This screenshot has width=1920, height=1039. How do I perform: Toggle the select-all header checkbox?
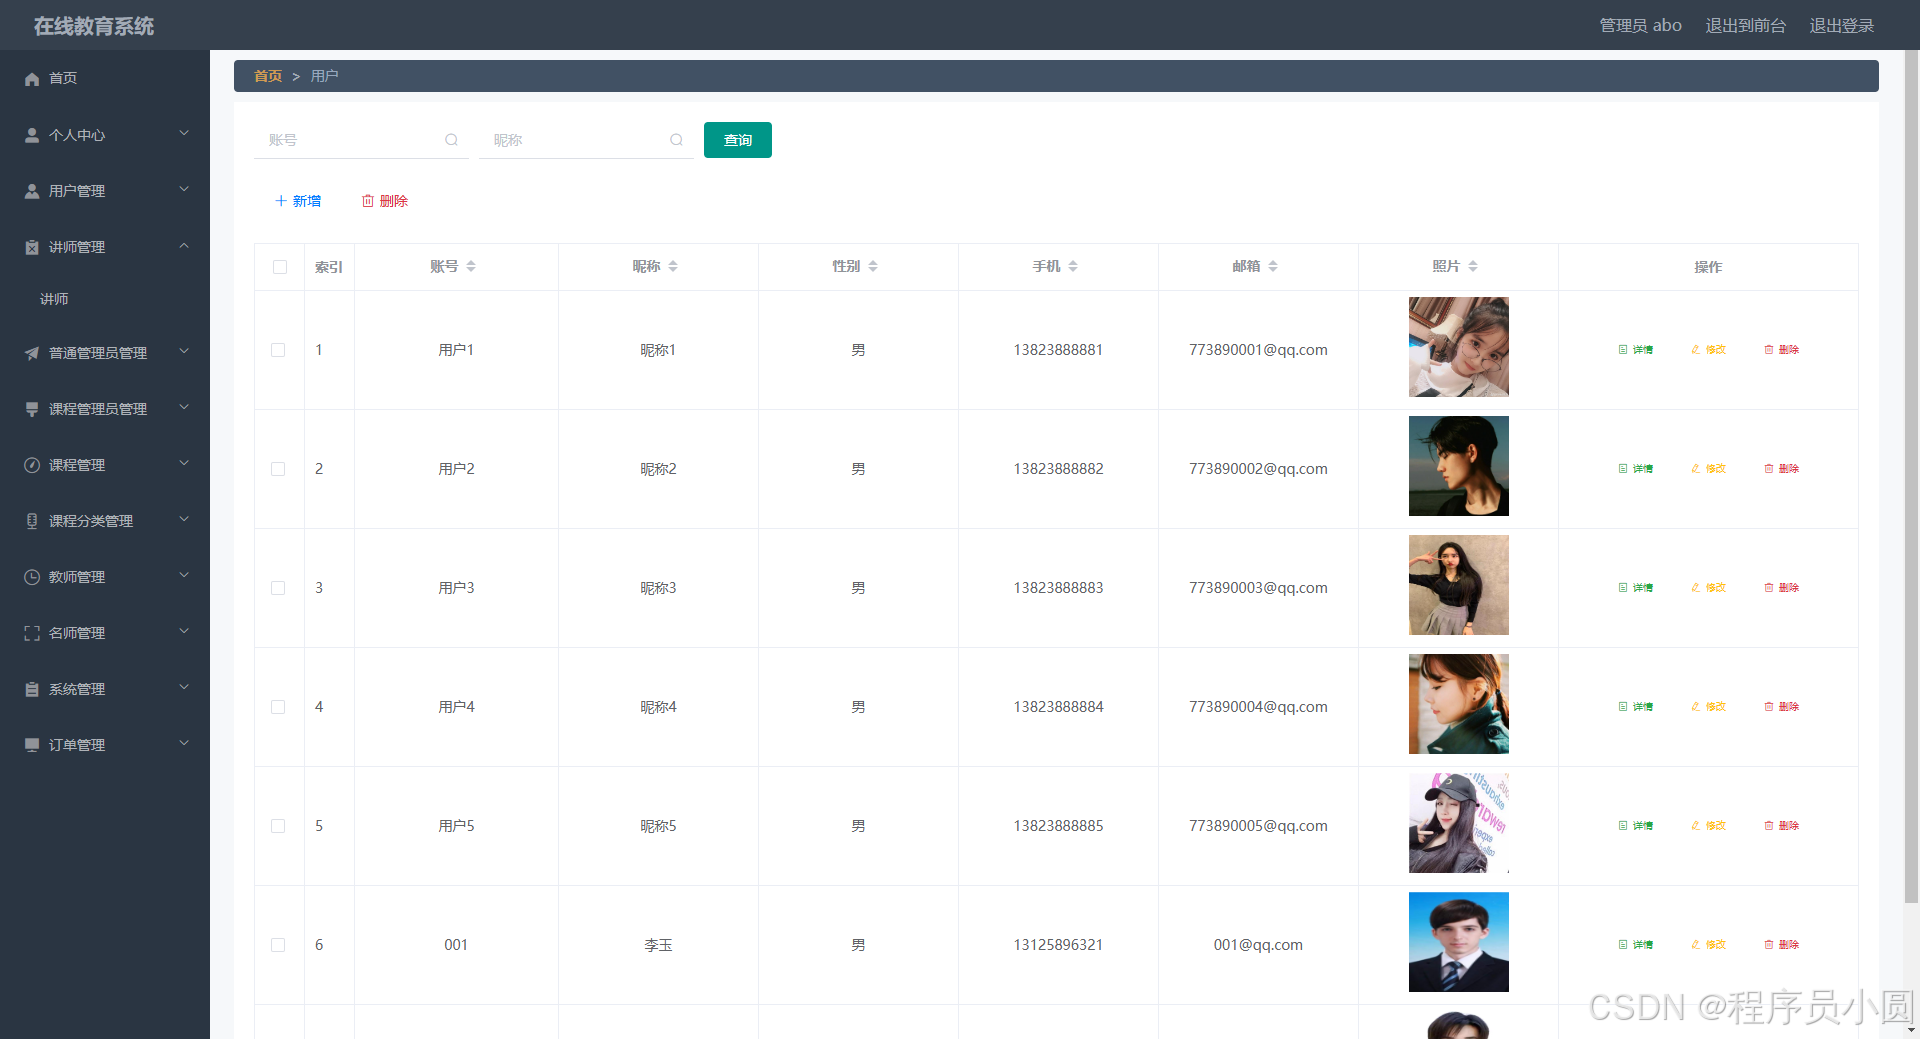pos(280,267)
